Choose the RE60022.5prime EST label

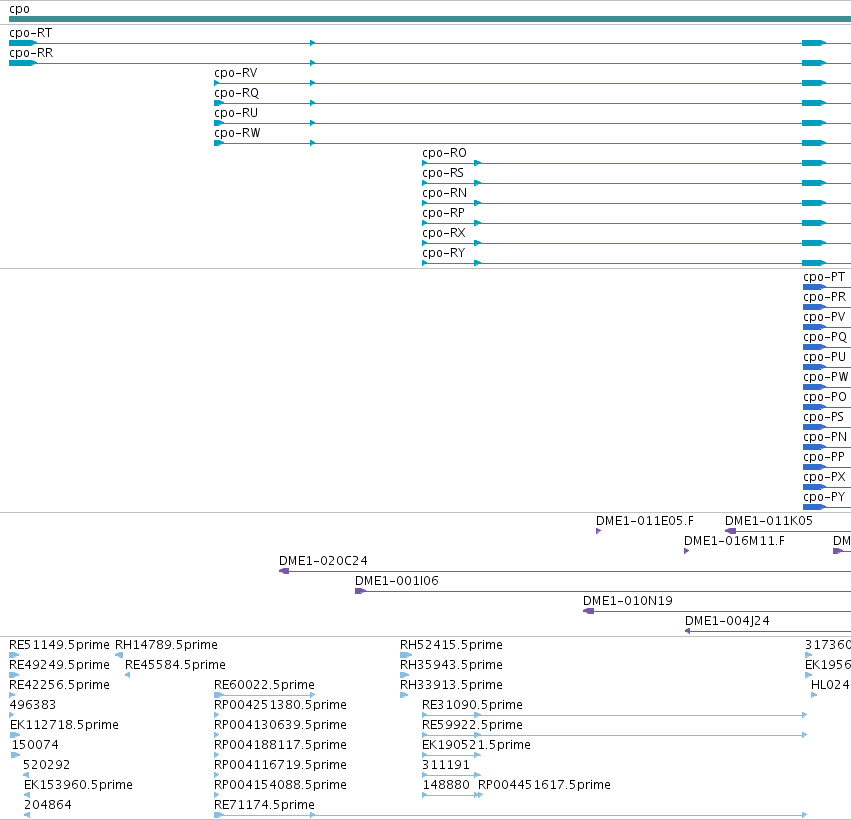click(264, 686)
